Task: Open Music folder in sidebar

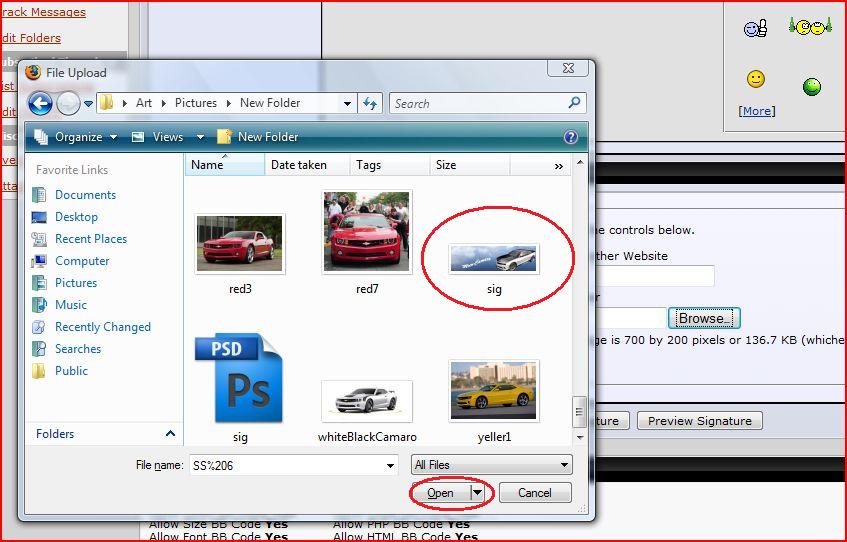Action: tap(70, 305)
